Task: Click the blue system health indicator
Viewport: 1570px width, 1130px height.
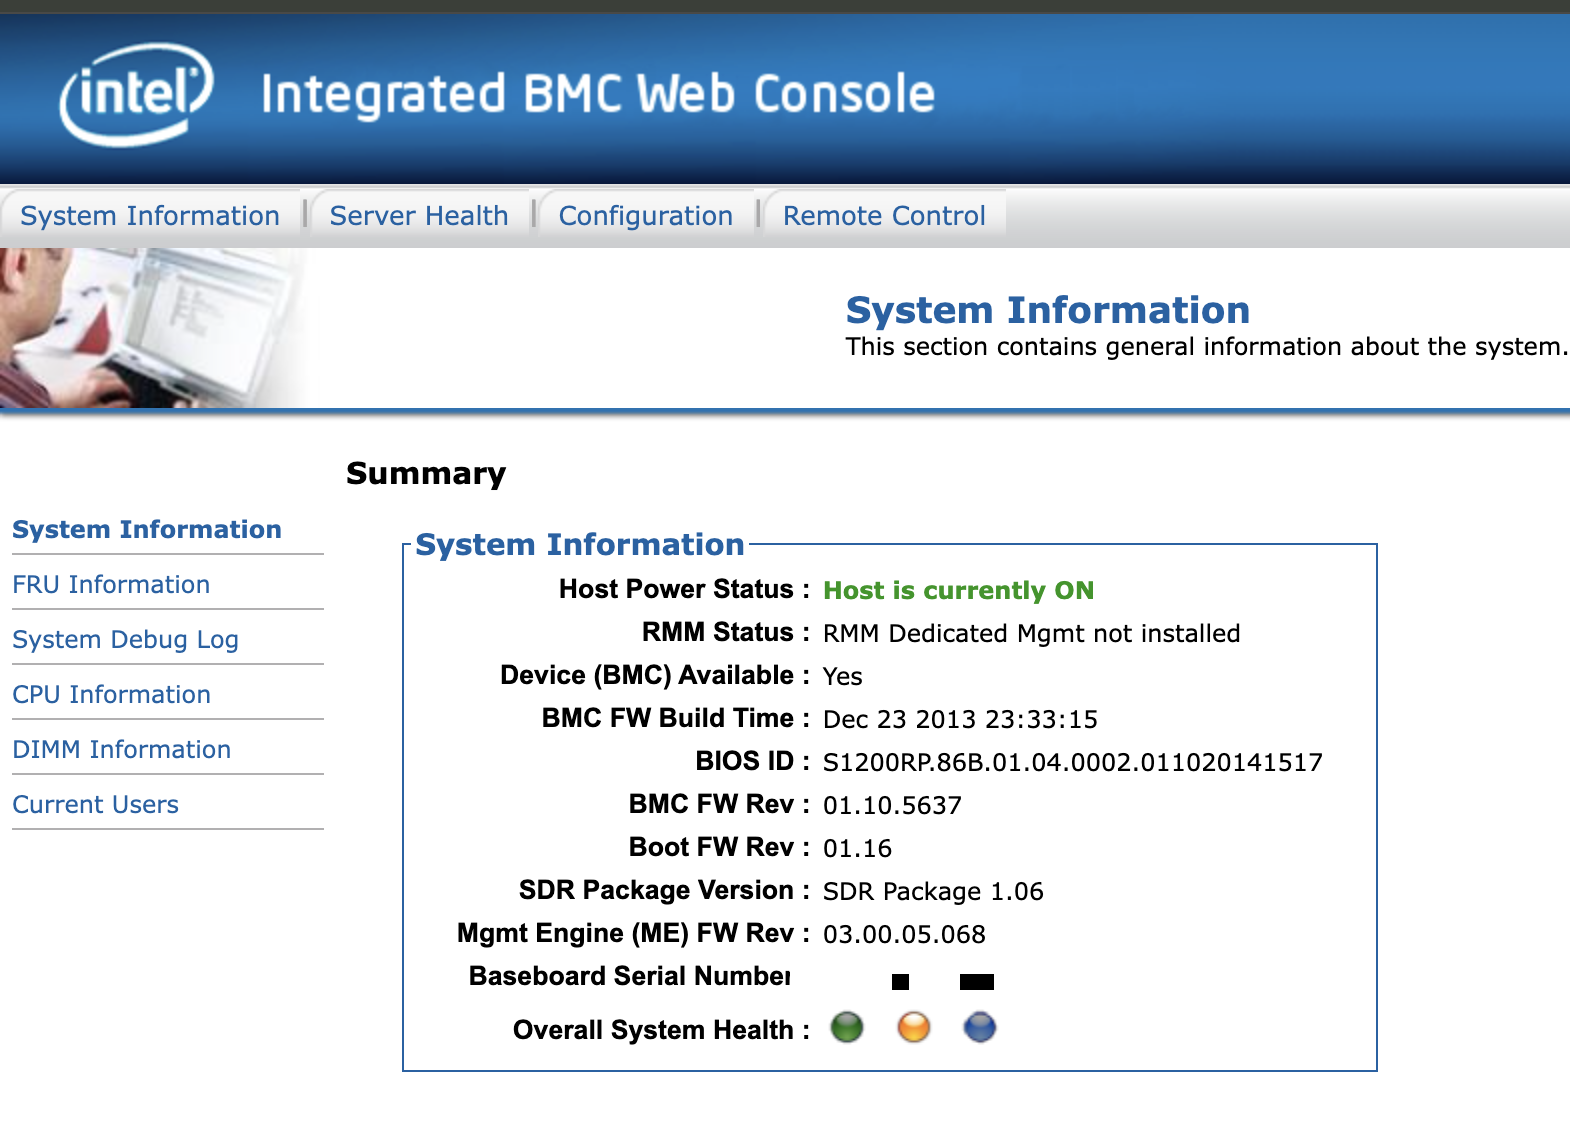Action: [980, 1027]
